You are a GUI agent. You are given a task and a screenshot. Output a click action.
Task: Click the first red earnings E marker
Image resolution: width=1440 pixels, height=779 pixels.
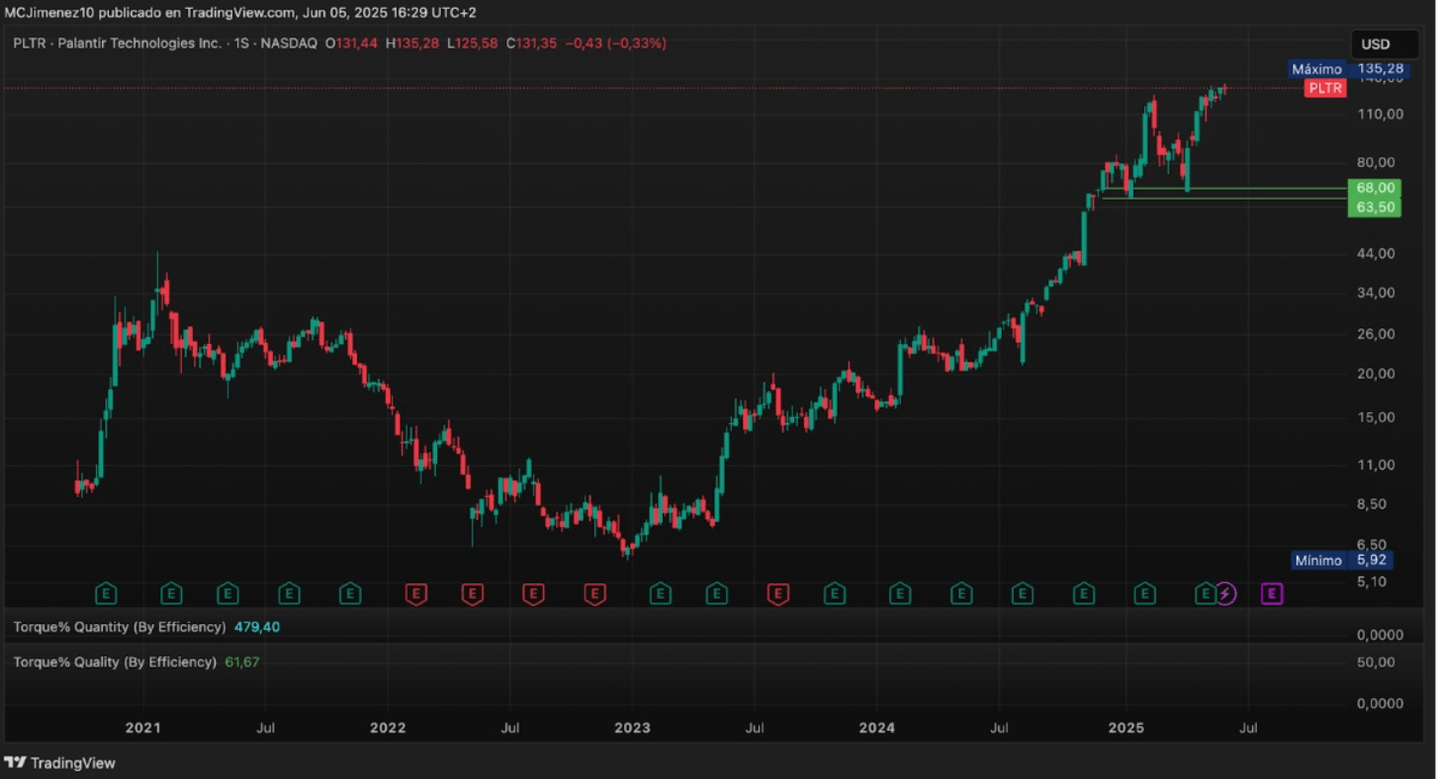point(416,595)
